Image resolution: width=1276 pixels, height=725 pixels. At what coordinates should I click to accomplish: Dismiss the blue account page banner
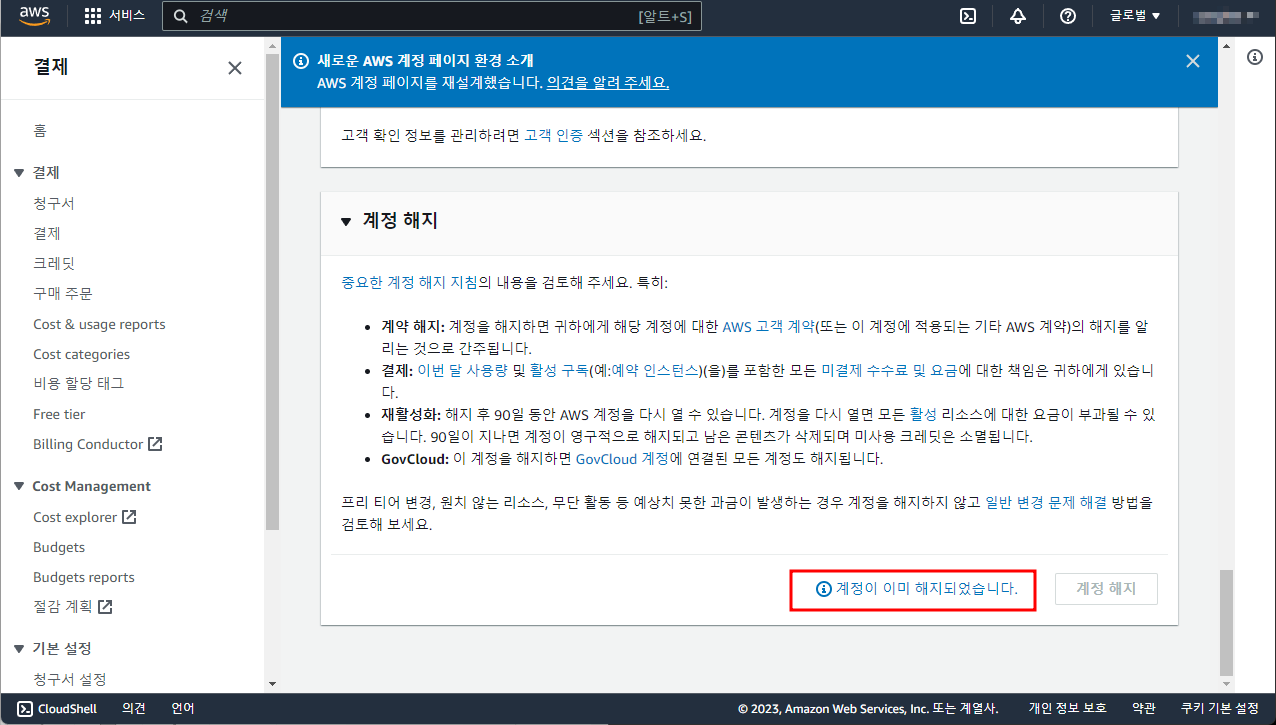(1192, 61)
